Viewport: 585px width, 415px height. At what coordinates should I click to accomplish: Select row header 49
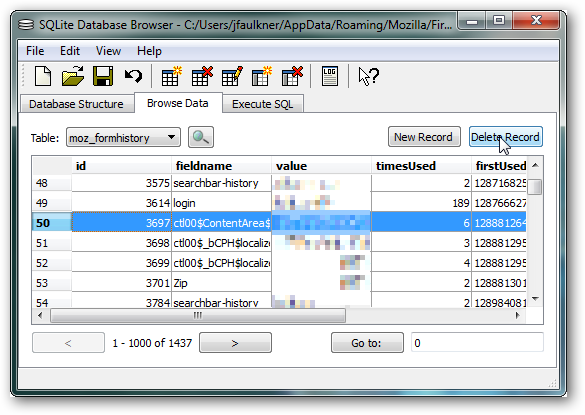click(x=52, y=203)
